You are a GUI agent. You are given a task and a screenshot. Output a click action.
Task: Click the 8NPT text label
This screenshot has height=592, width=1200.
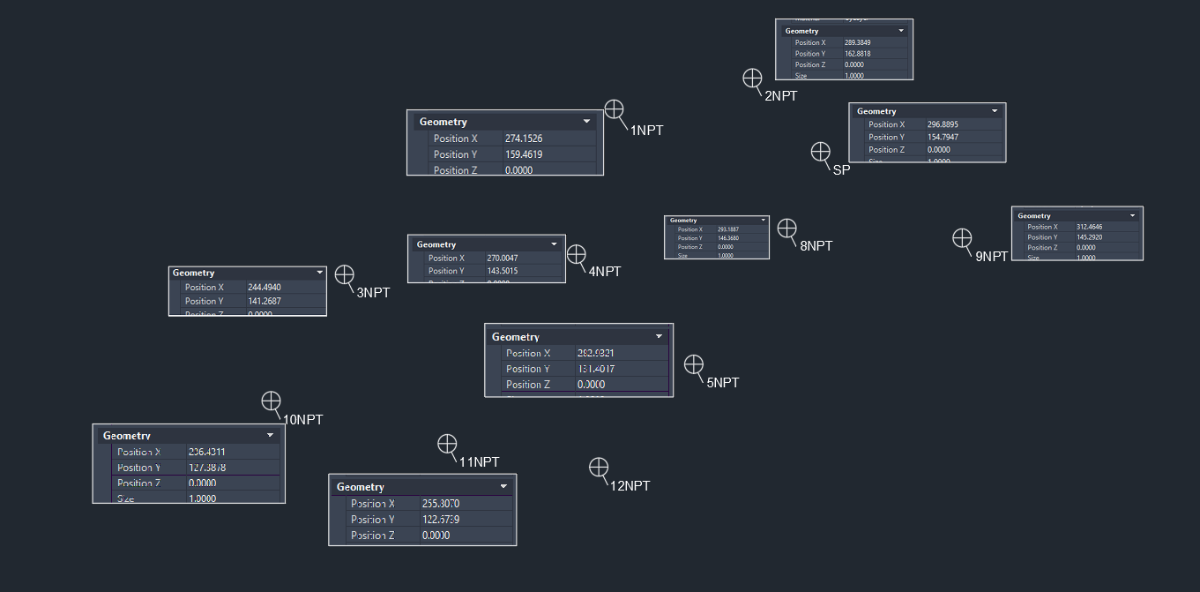pos(816,246)
